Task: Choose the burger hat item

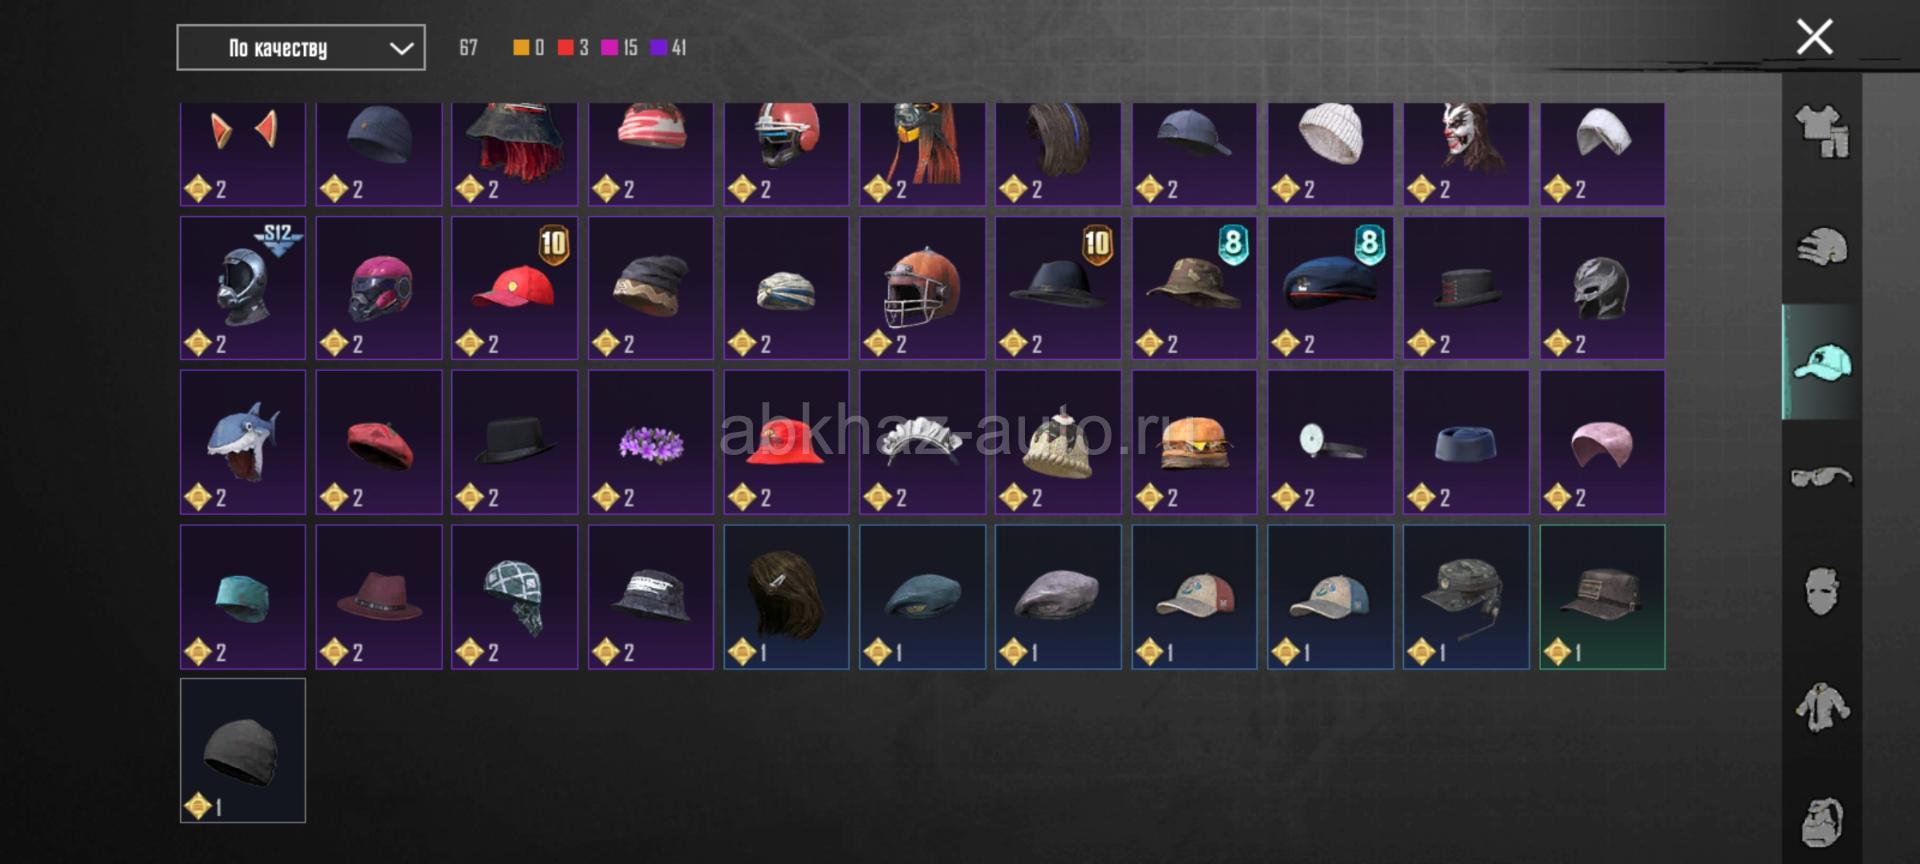Action: coord(1194,442)
